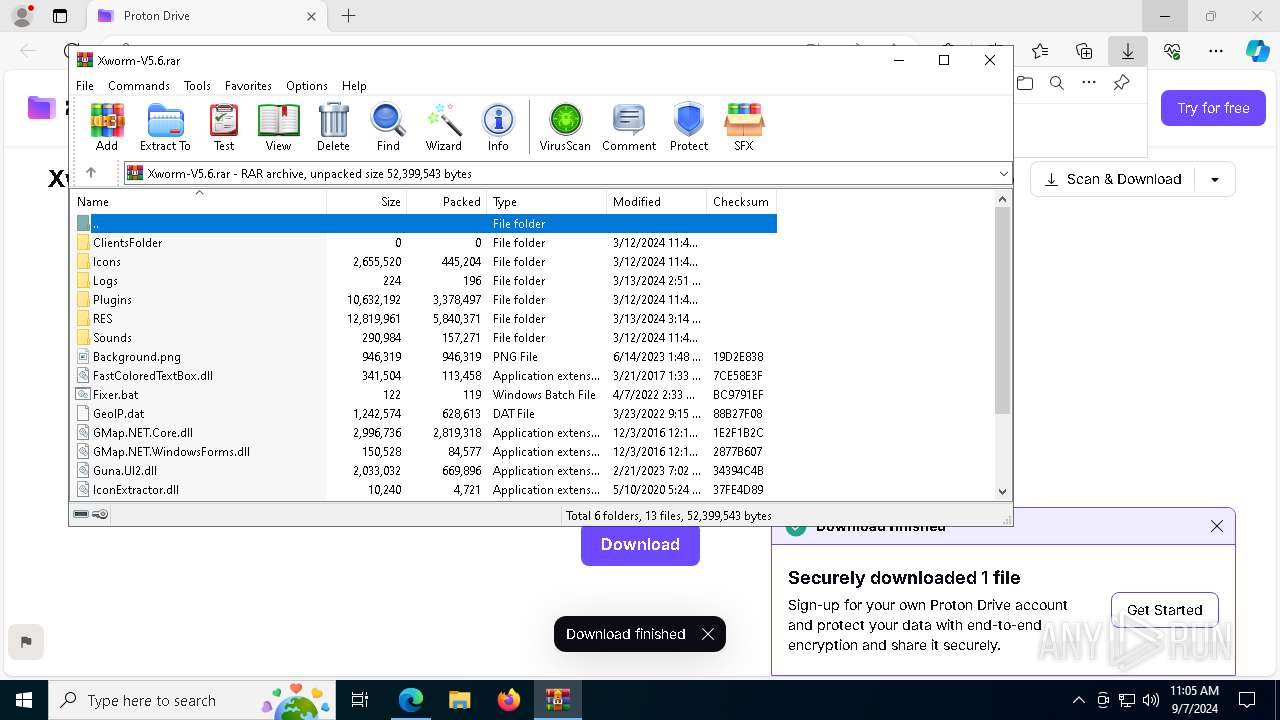Click the purple Download button

[640, 545]
